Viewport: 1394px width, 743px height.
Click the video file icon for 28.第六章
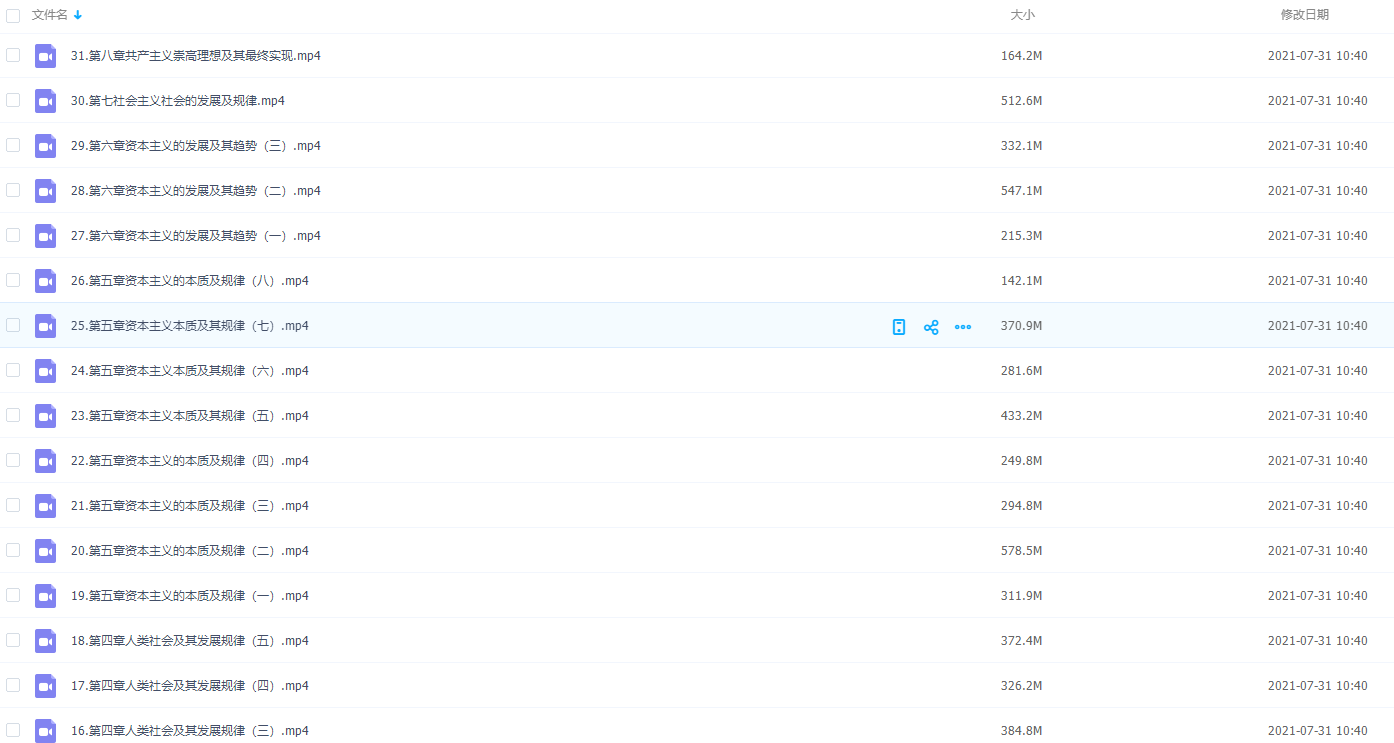[45, 191]
